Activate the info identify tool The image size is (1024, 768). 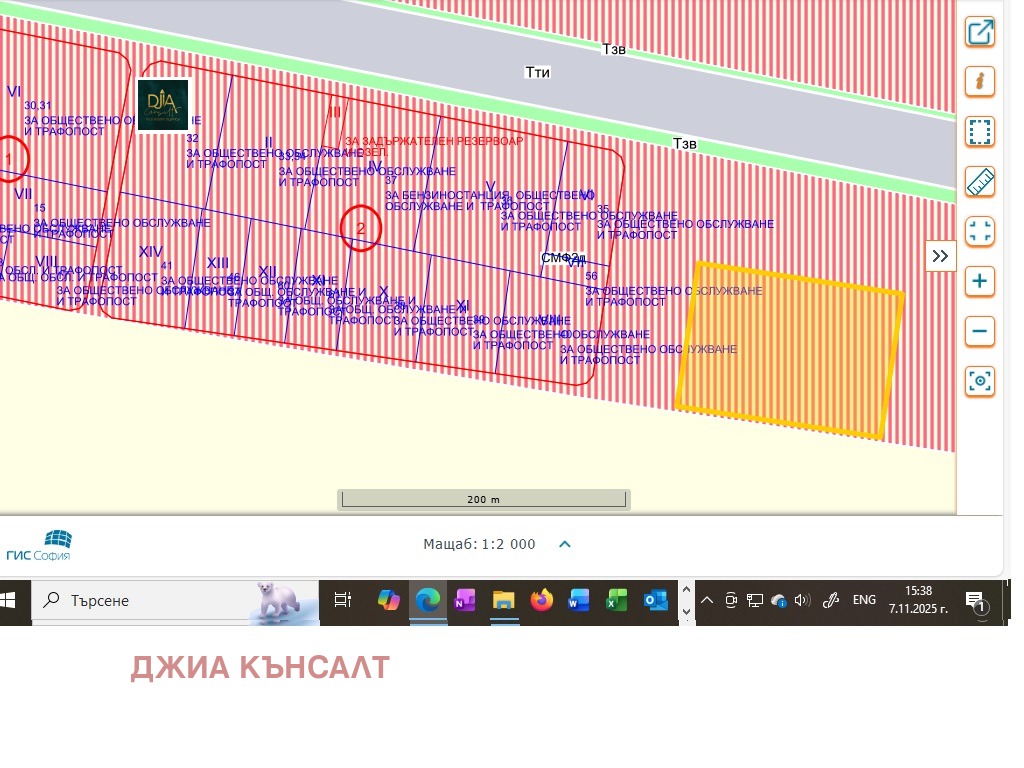coord(980,82)
